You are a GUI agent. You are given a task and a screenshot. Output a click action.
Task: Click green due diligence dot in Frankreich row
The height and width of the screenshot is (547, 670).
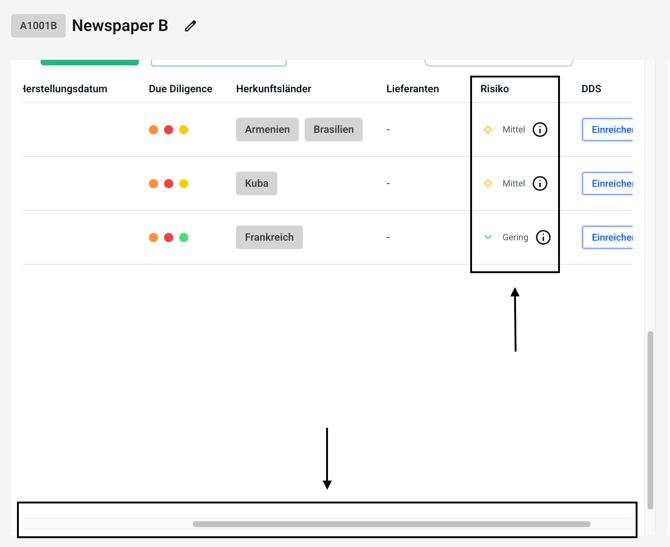(184, 238)
